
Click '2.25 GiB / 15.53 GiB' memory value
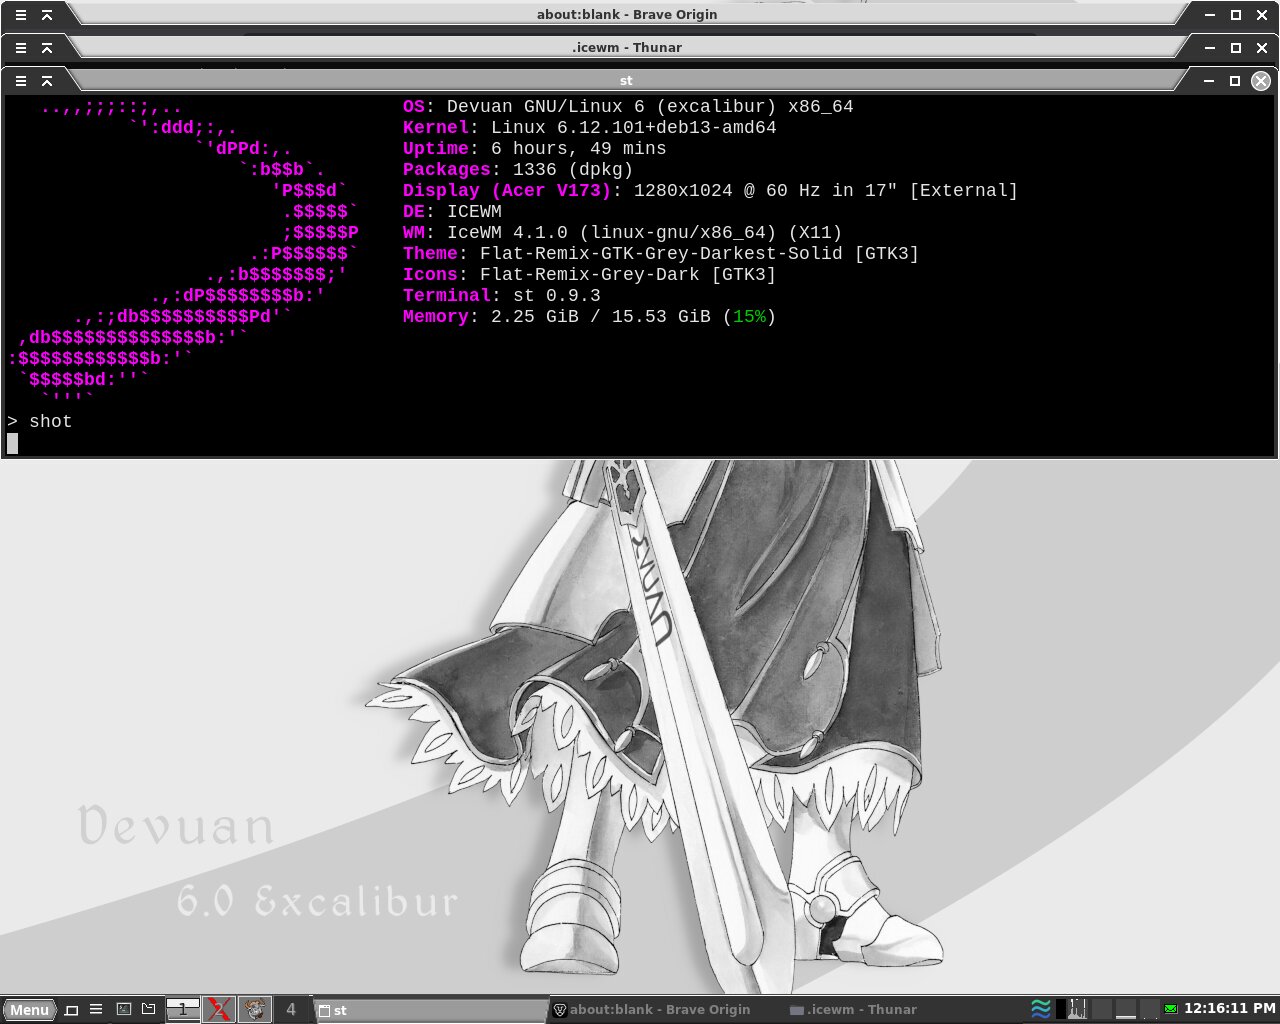coord(601,317)
